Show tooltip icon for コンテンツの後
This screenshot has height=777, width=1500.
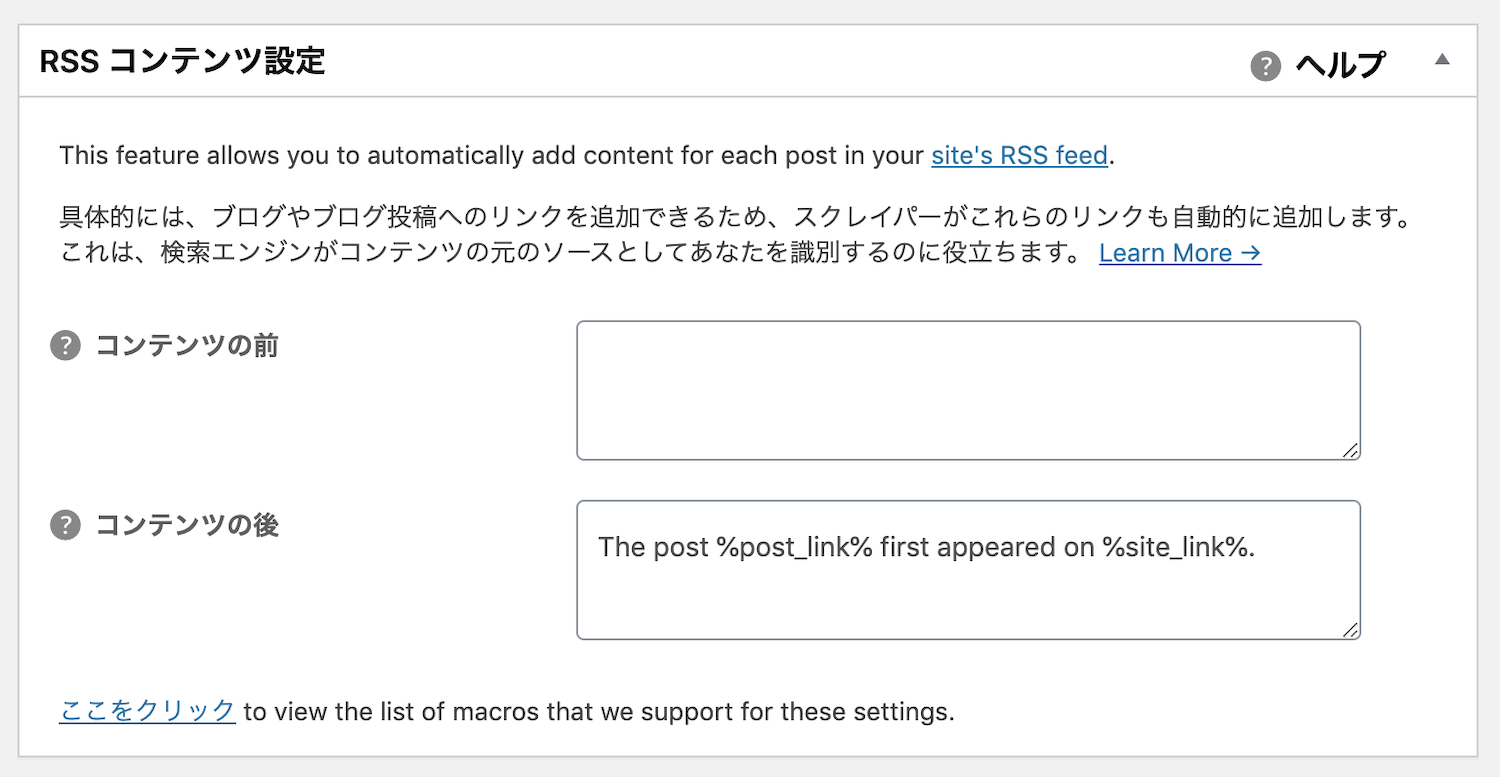click(x=65, y=525)
